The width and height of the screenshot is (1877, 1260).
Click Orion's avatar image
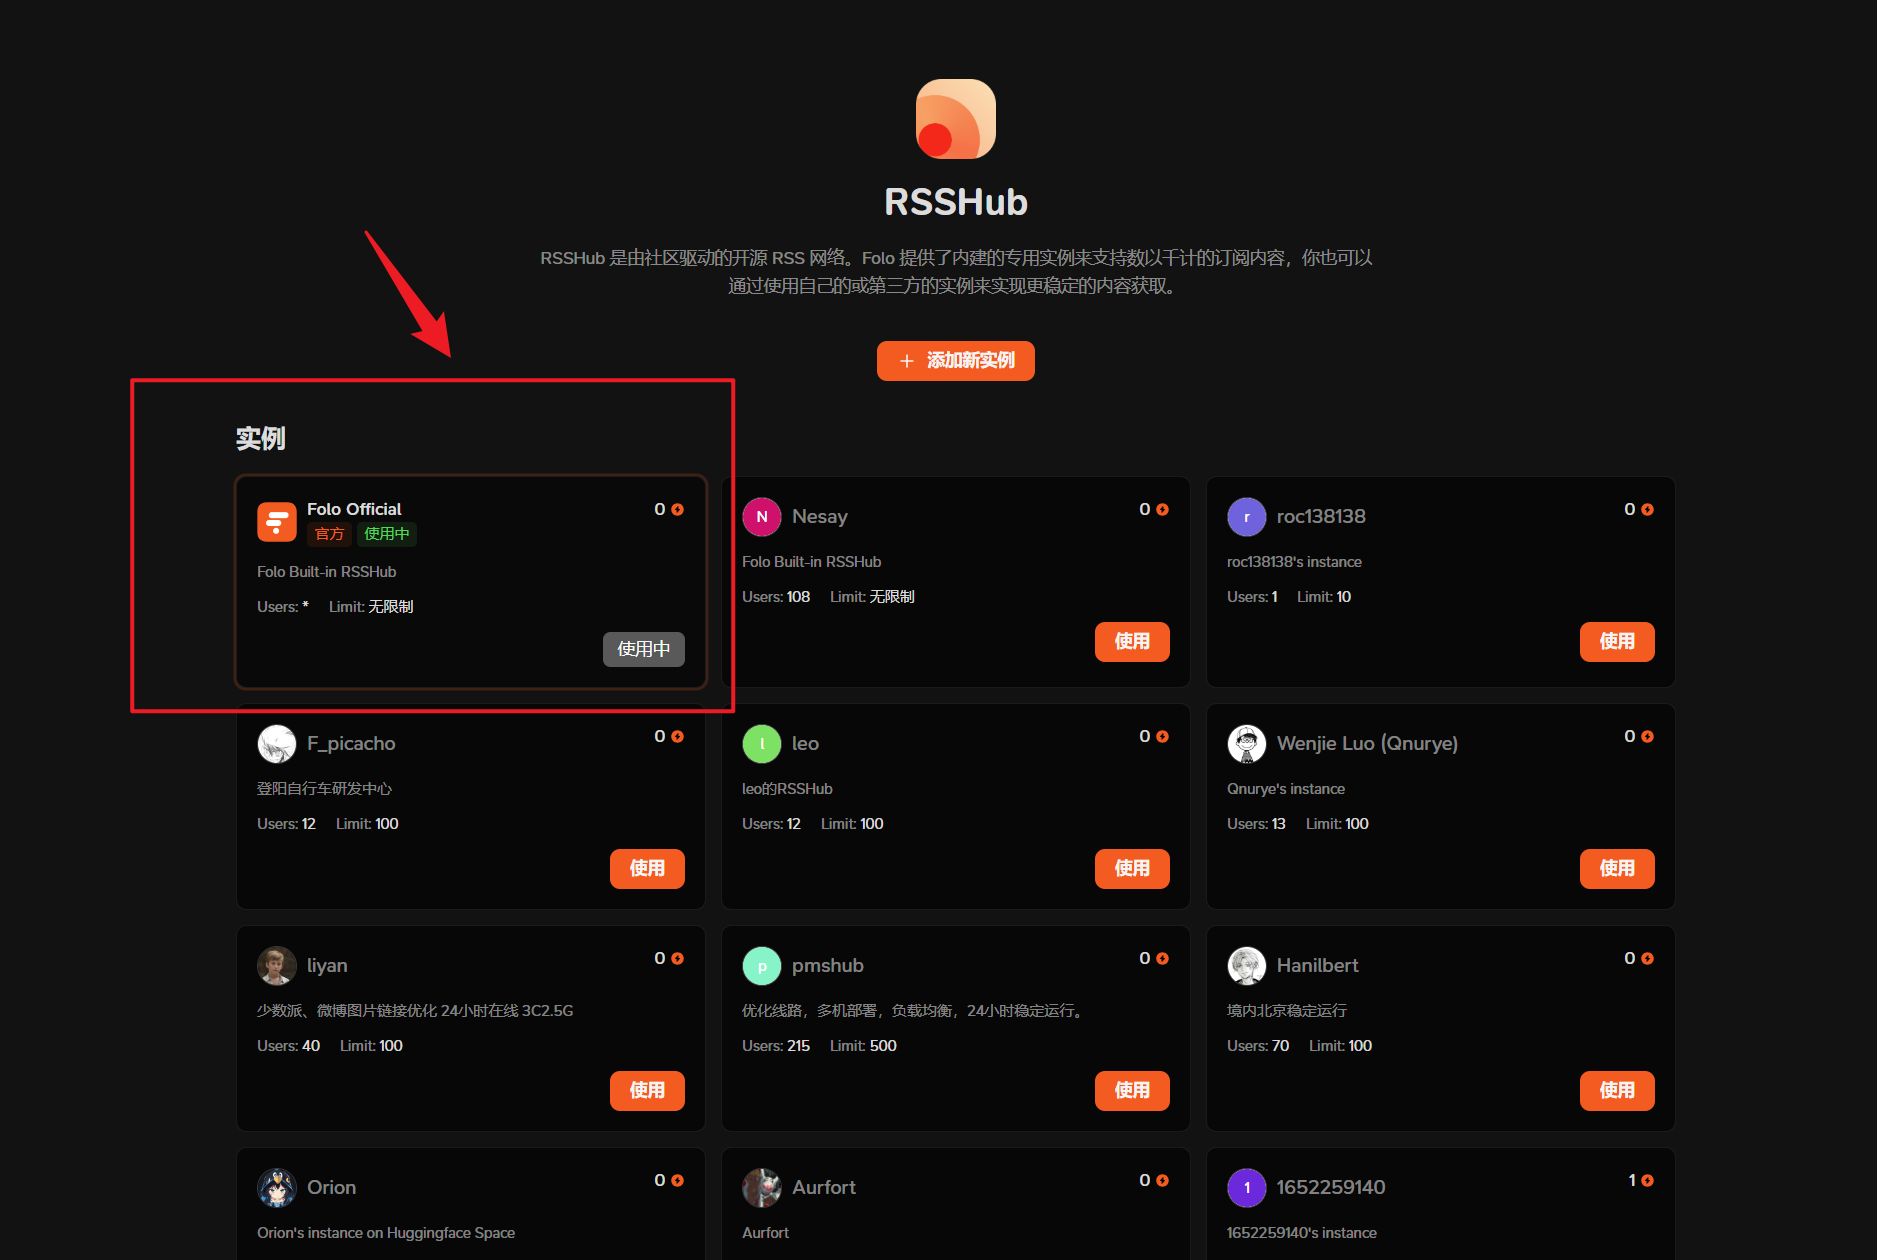coord(277,1188)
